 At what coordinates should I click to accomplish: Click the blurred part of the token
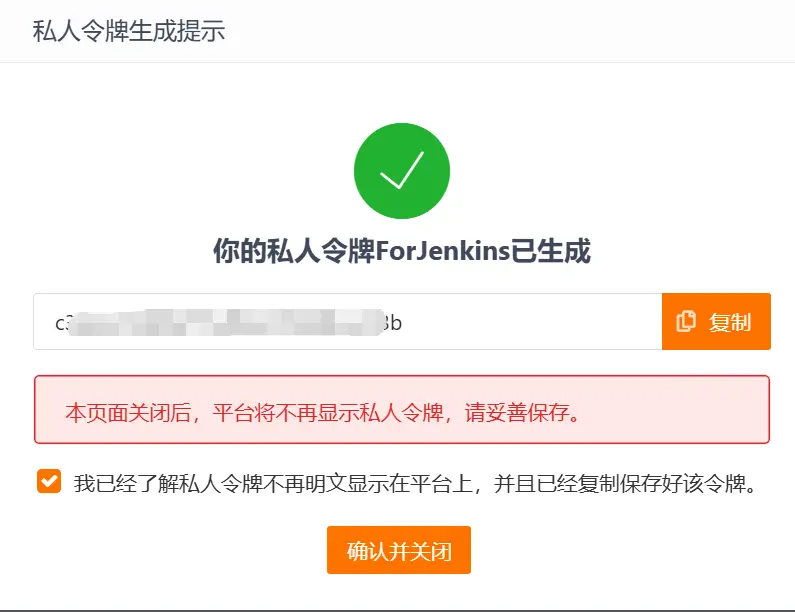click(226, 322)
